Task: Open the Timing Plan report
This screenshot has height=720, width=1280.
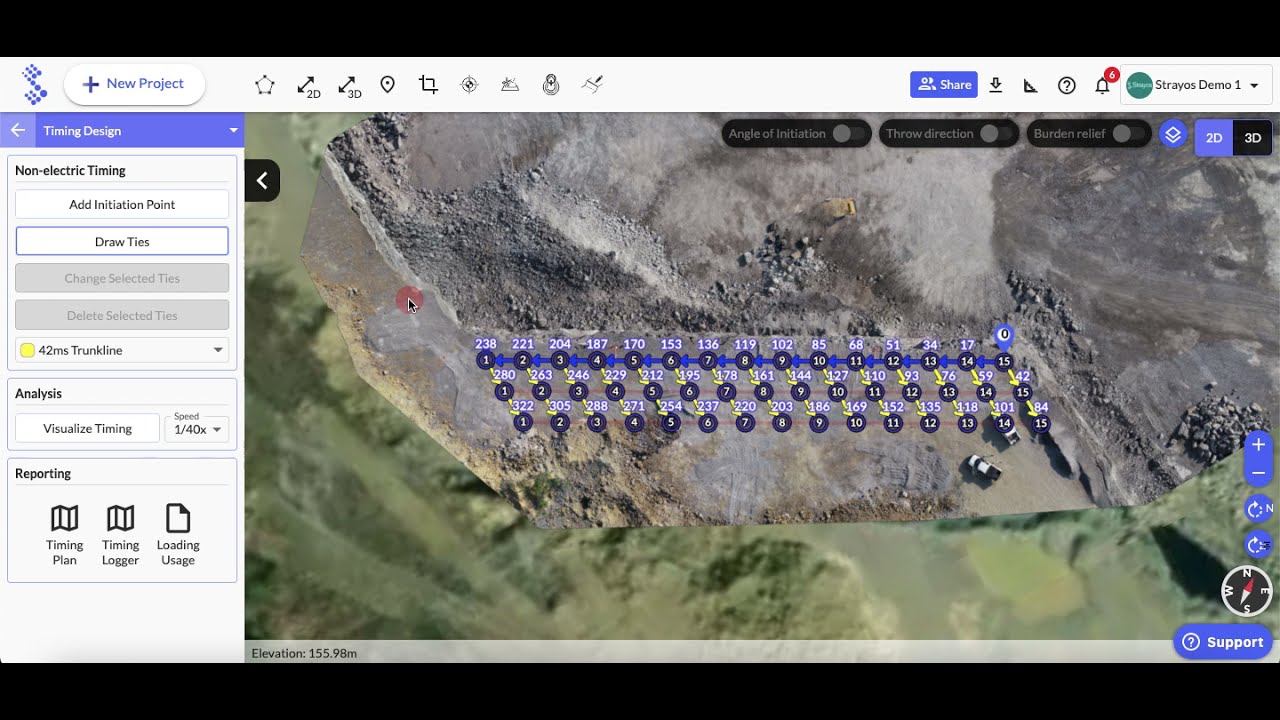Action: tap(64, 535)
